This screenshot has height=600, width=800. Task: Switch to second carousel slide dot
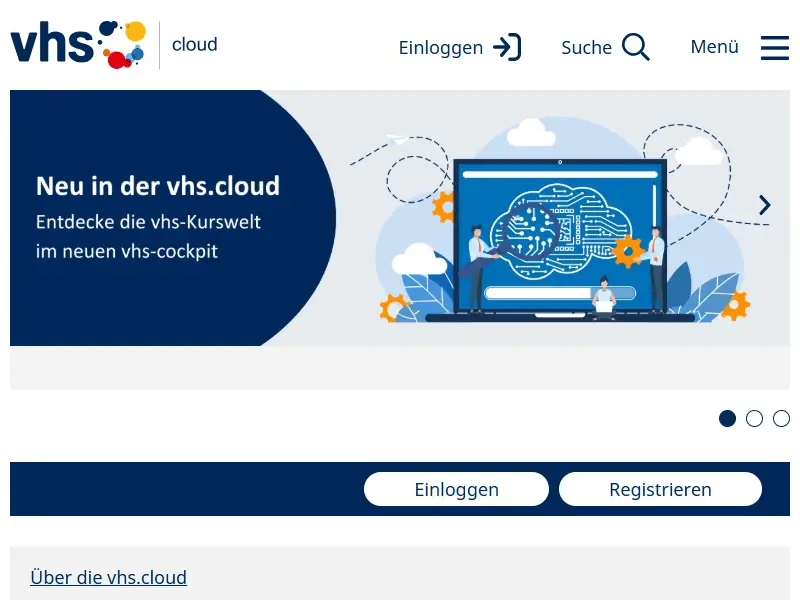(x=754, y=418)
